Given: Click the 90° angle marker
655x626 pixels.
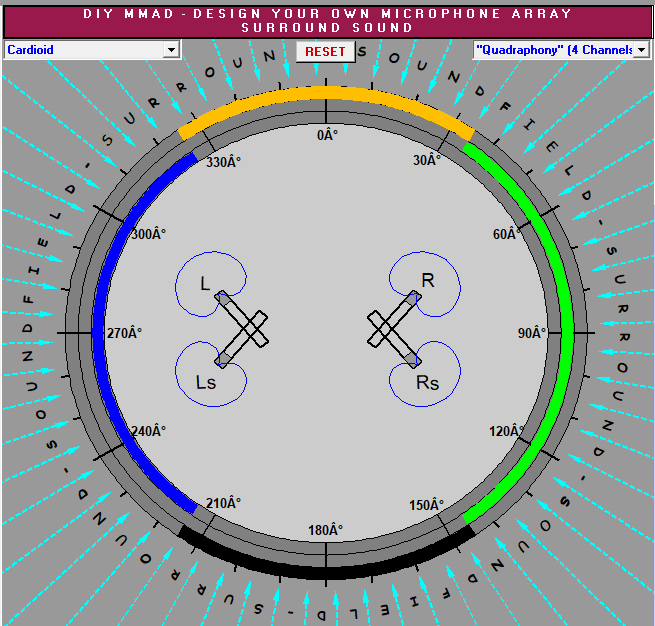Looking at the screenshot, I should 531,334.
